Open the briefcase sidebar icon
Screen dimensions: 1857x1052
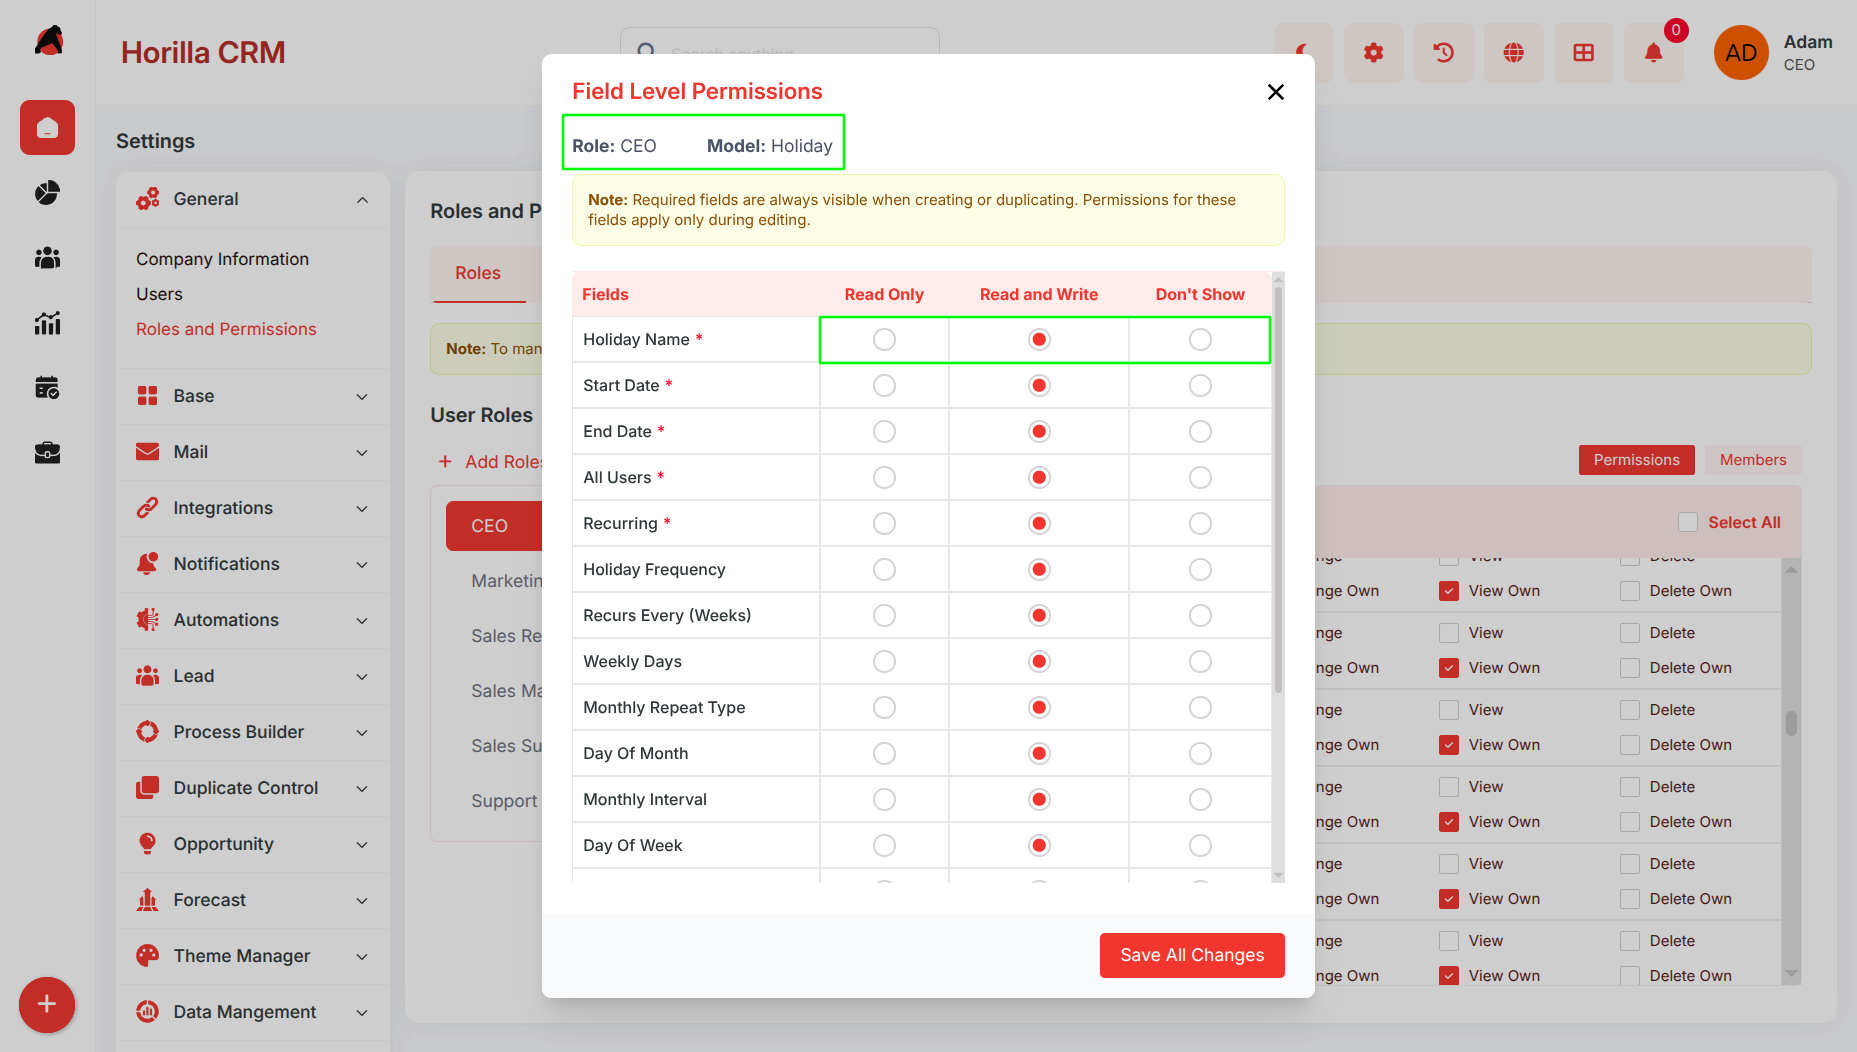[x=47, y=453]
